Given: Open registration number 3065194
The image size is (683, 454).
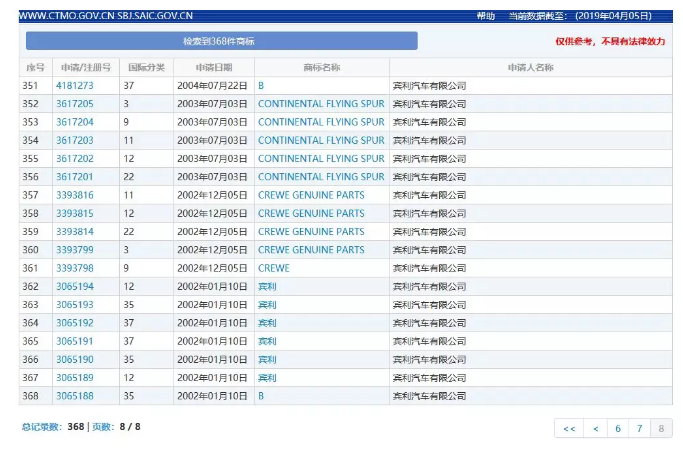Looking at the screenshot, I should point(74,286).
